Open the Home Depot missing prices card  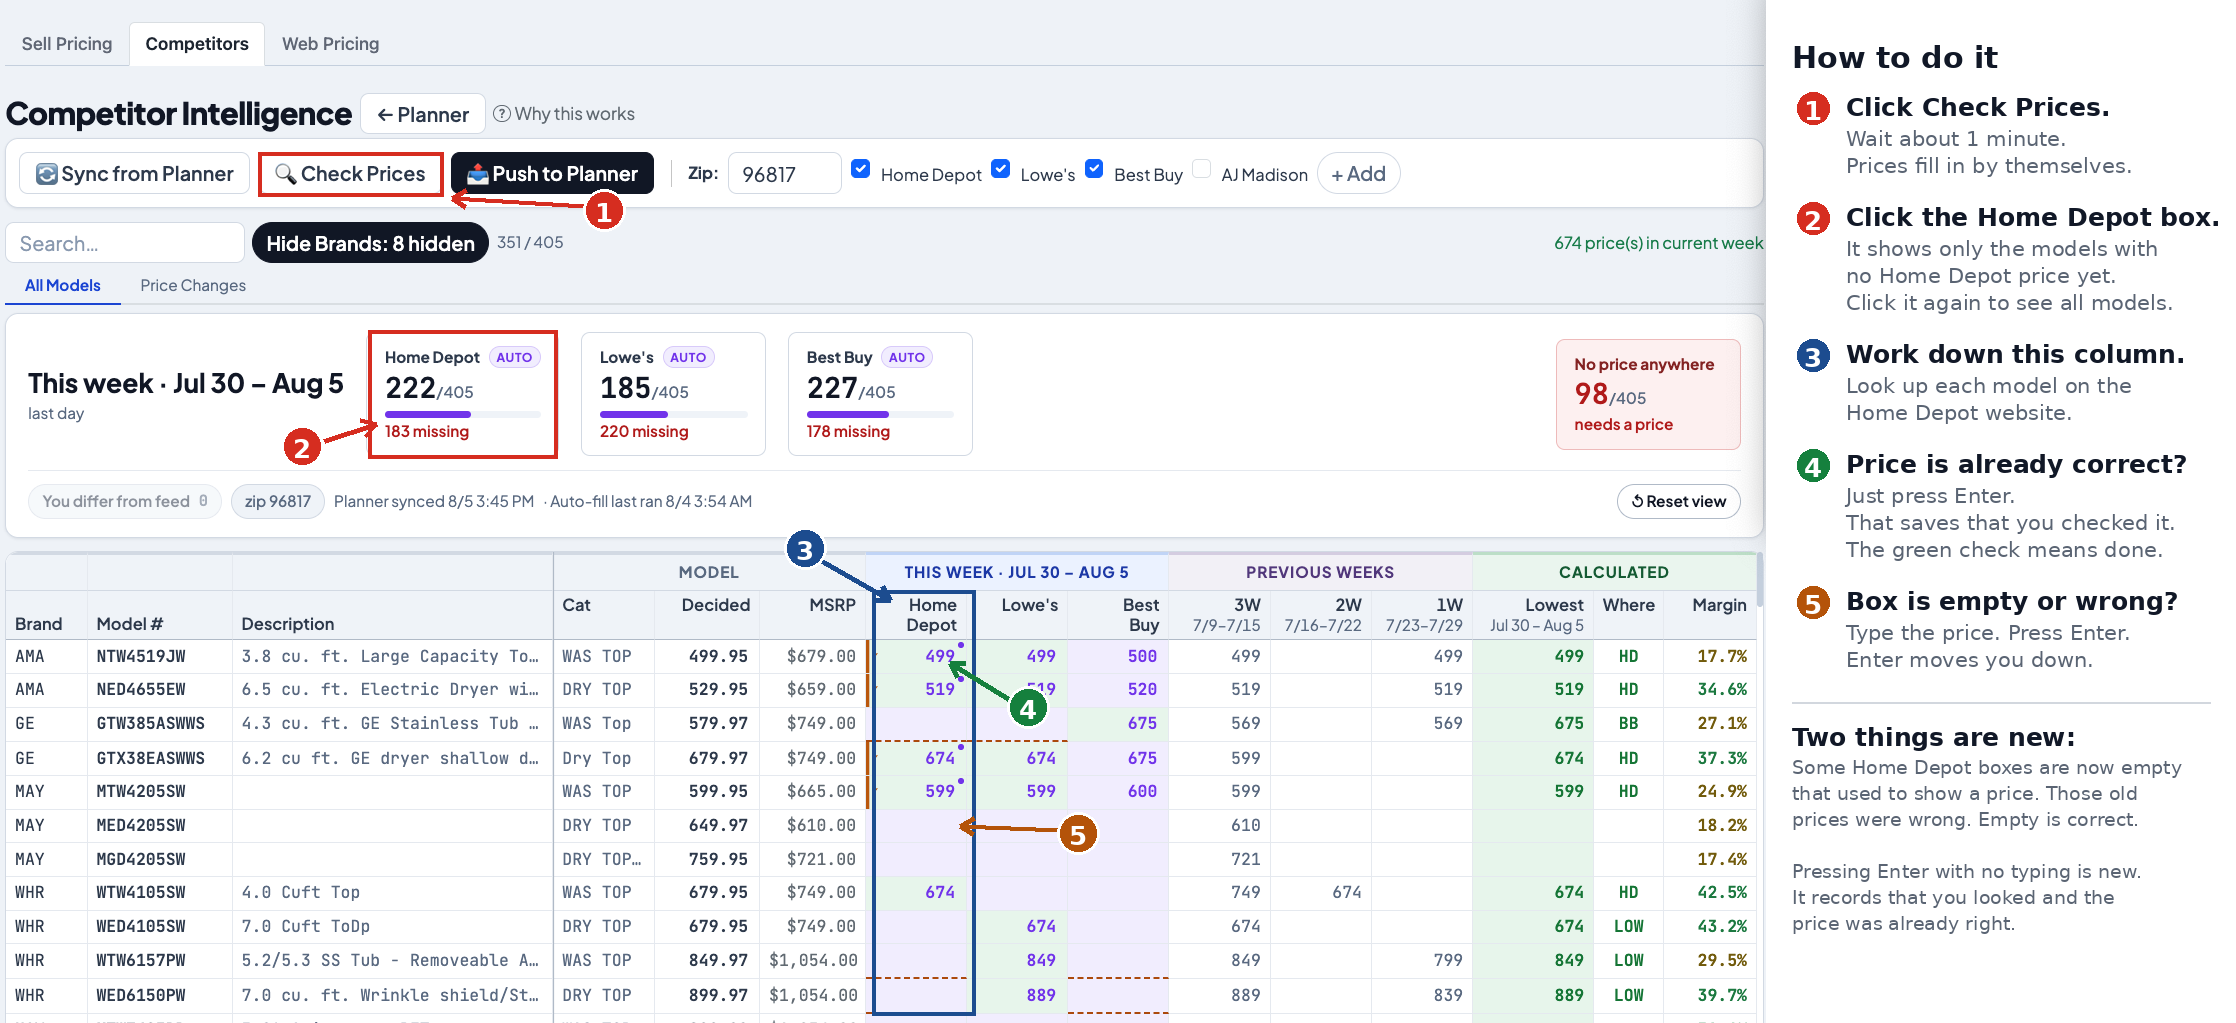pyautogui.click(x=462, y=394)
